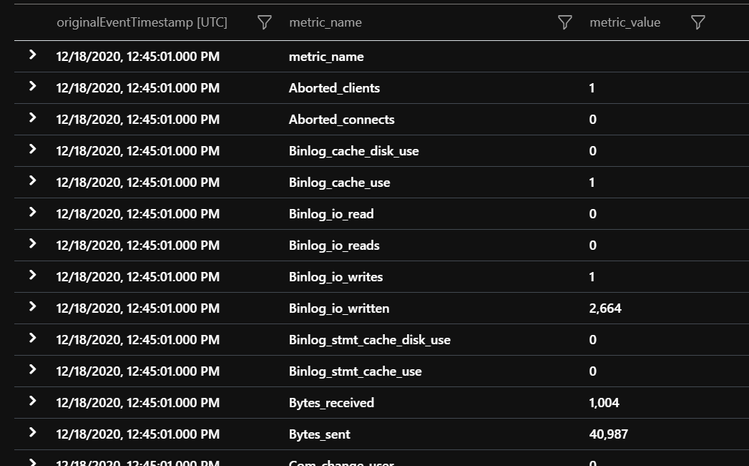The height and width of the screenshot is (466, 749).
Task: Sort by originalEventTimestamp [UTC] header
Action: tap(142, 22)
